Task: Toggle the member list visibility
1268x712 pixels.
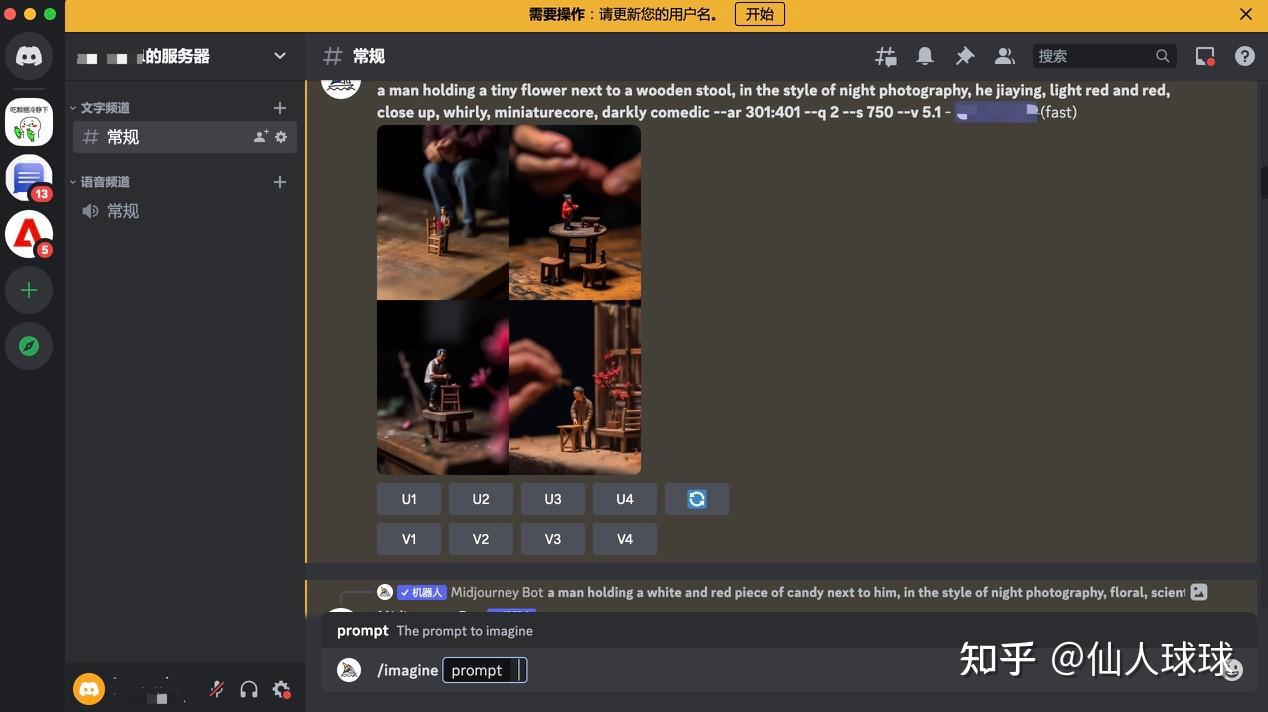Action: (x=1004, y=56)
